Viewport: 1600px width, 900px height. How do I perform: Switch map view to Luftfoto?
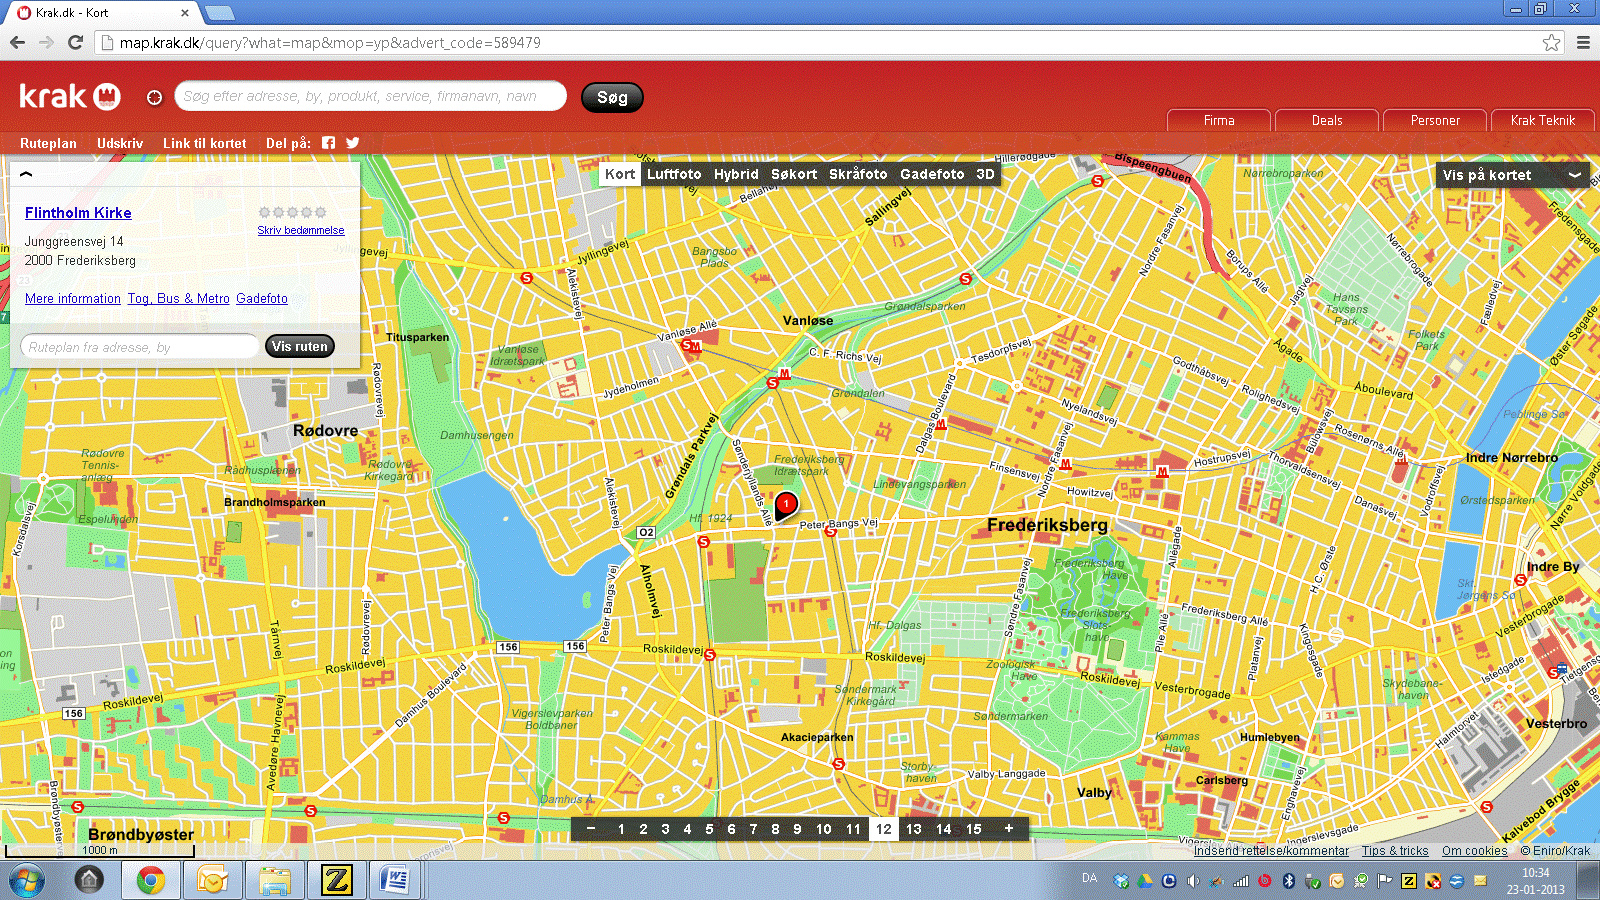pos(674,174)
